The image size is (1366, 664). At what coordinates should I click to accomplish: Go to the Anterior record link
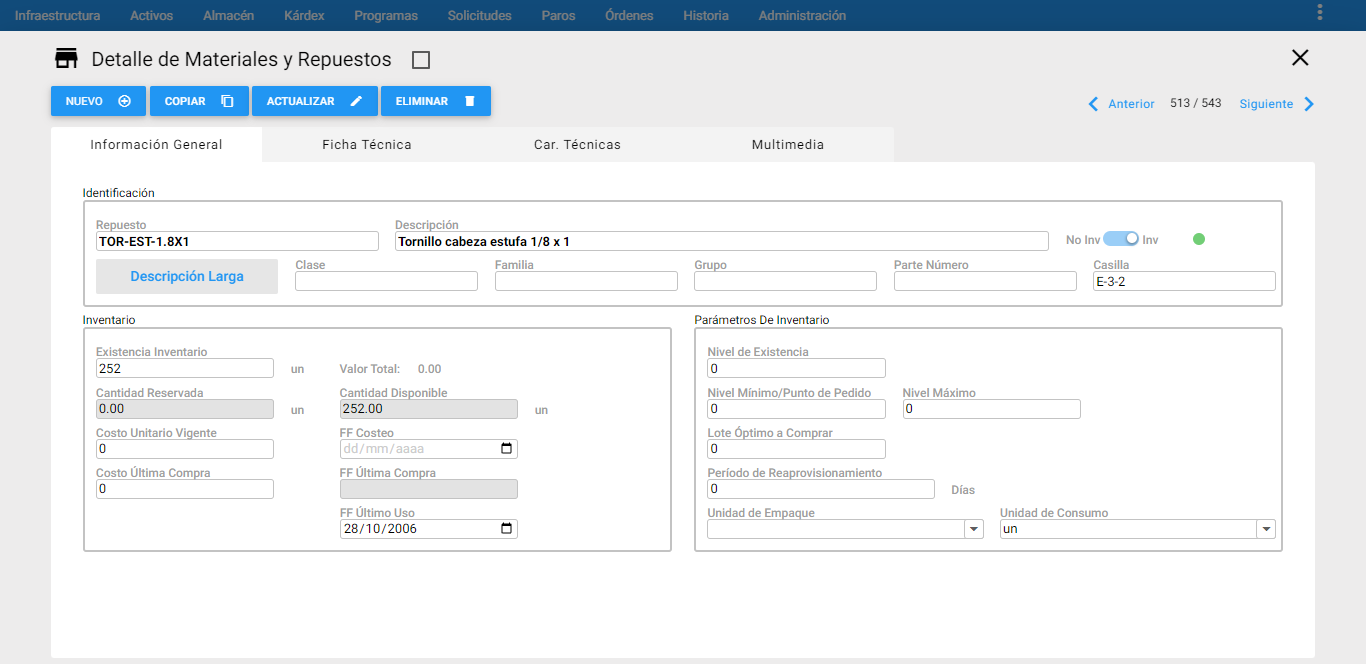tap(1131, 104)
